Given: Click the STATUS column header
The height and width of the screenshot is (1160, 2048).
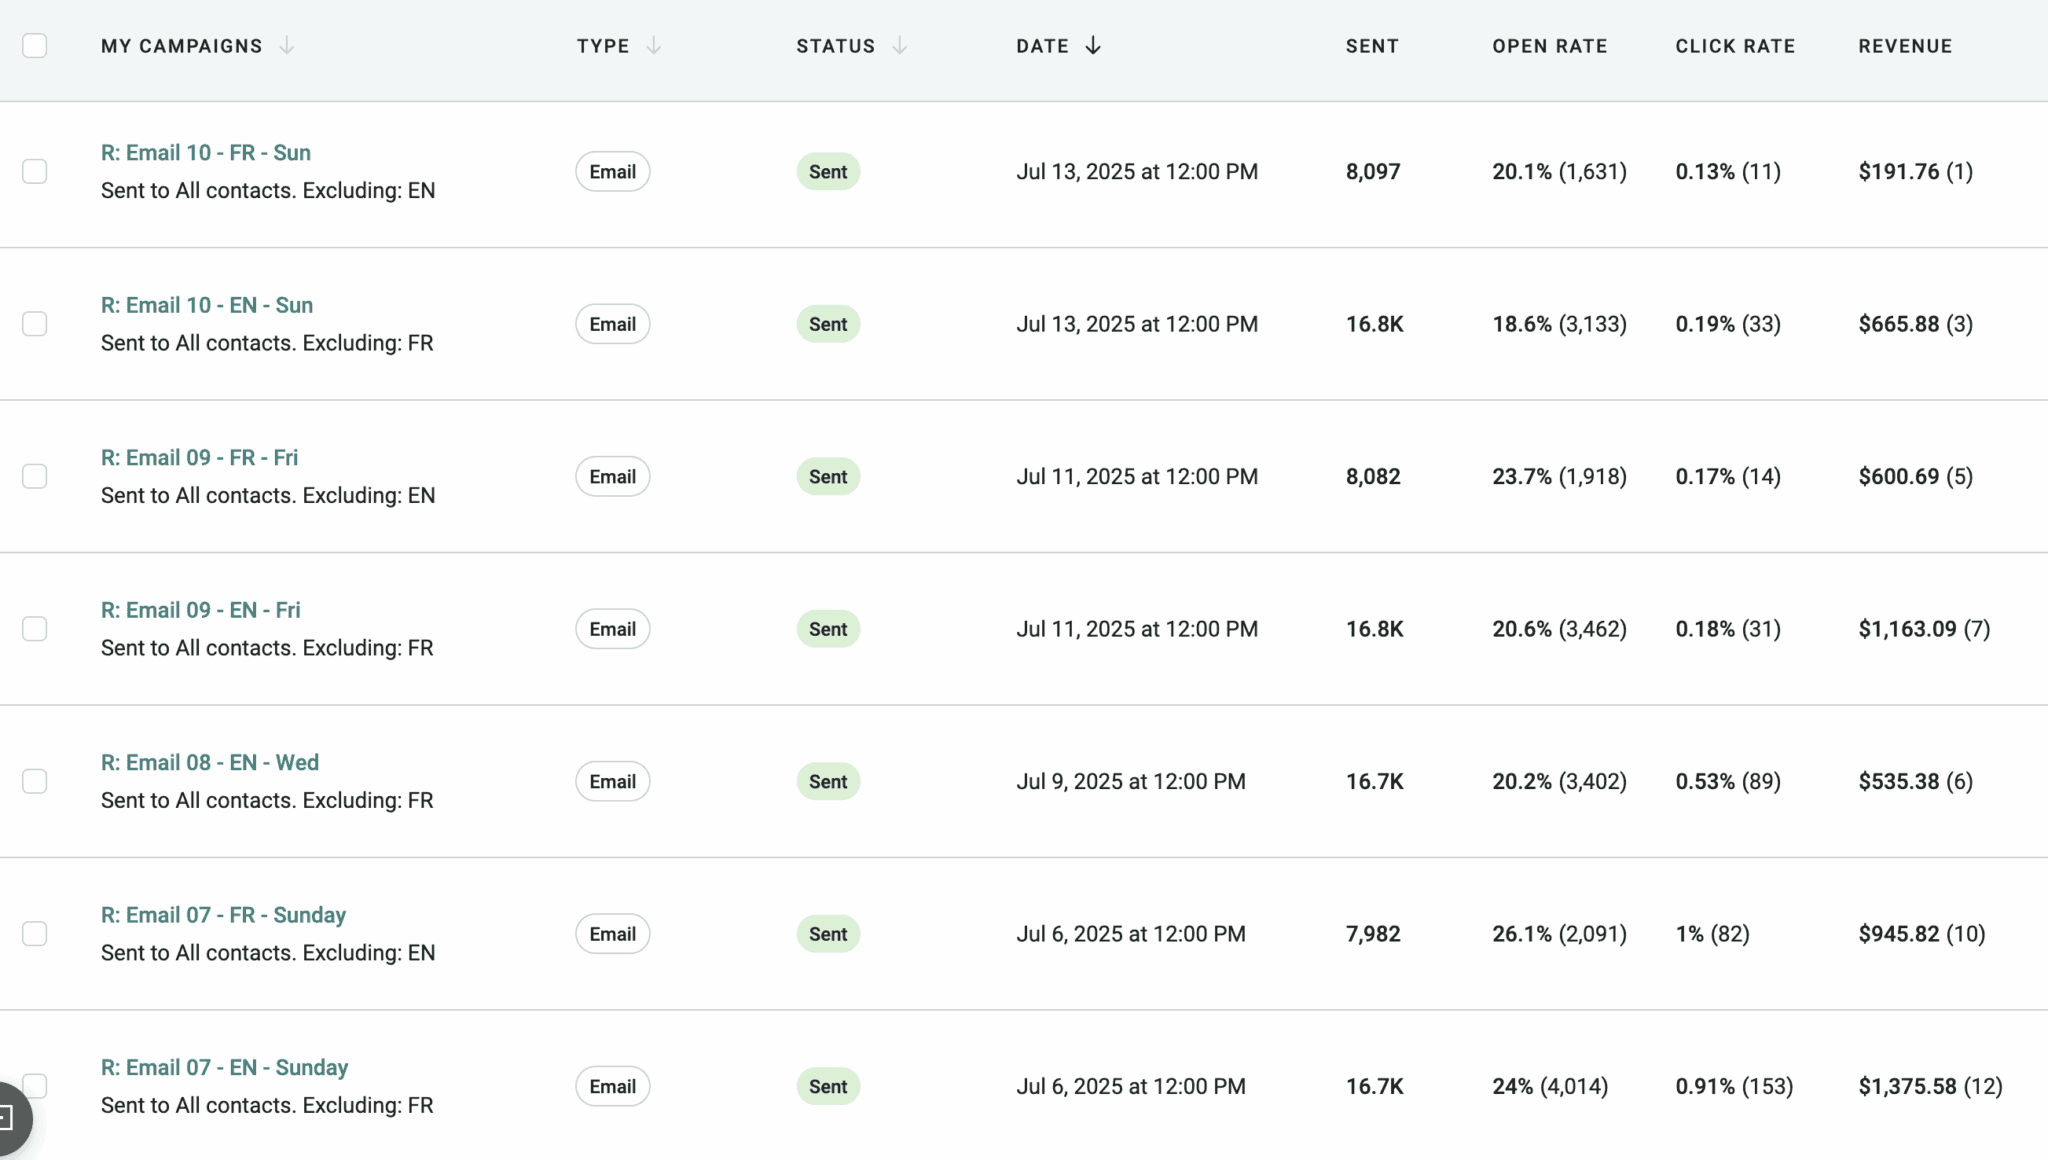Looking at the screenshot, I should point(835,46).
